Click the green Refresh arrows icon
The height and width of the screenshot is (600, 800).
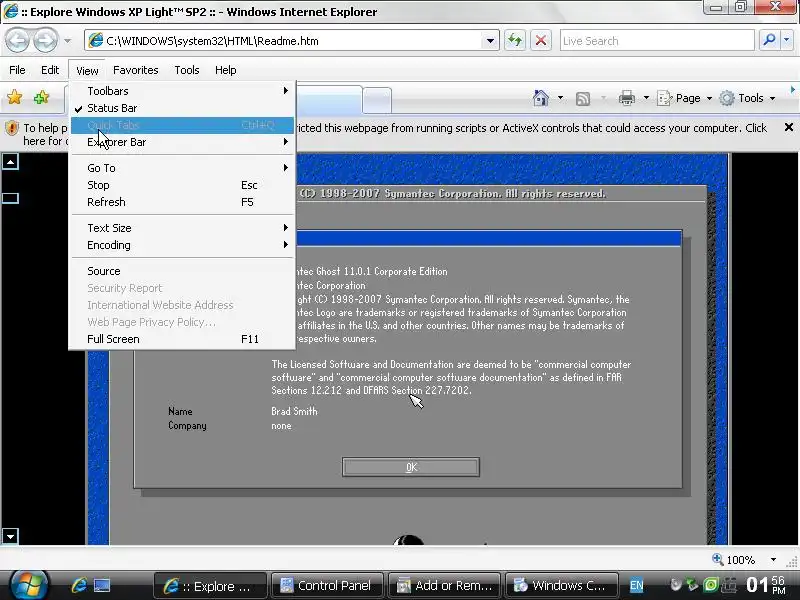515,40
